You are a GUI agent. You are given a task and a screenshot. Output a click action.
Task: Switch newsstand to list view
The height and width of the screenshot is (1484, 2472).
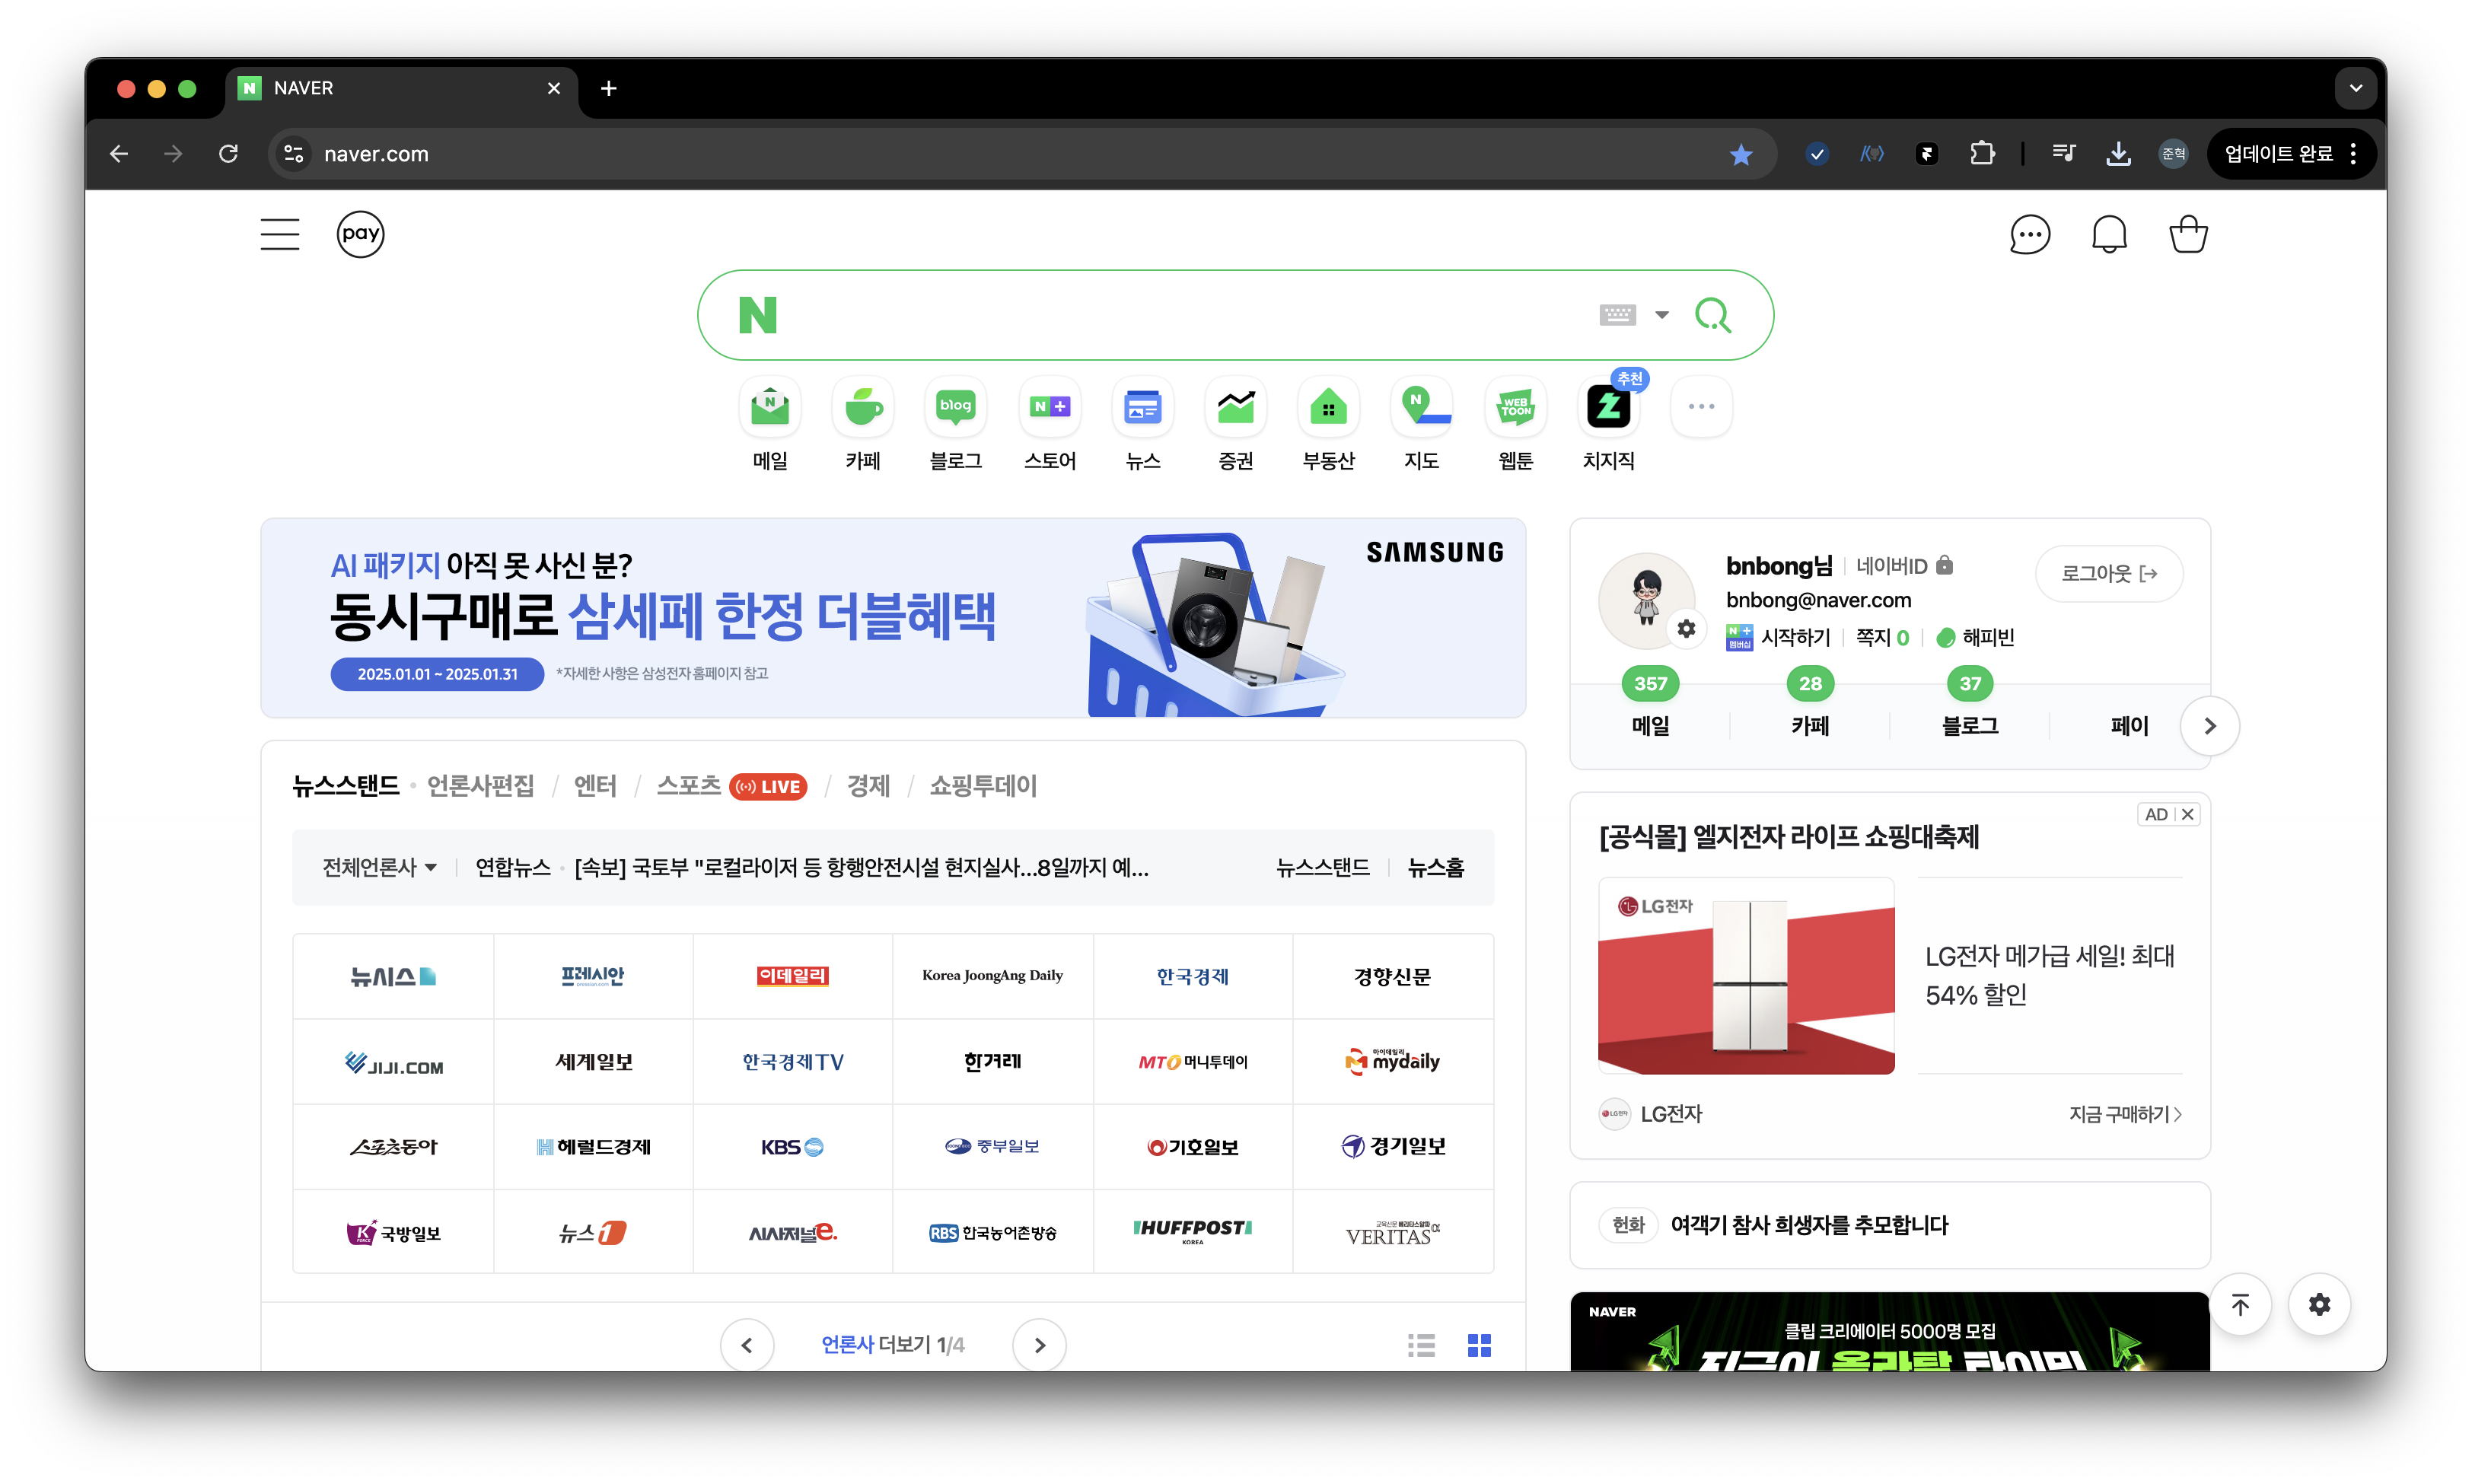pos(1421,1345)
